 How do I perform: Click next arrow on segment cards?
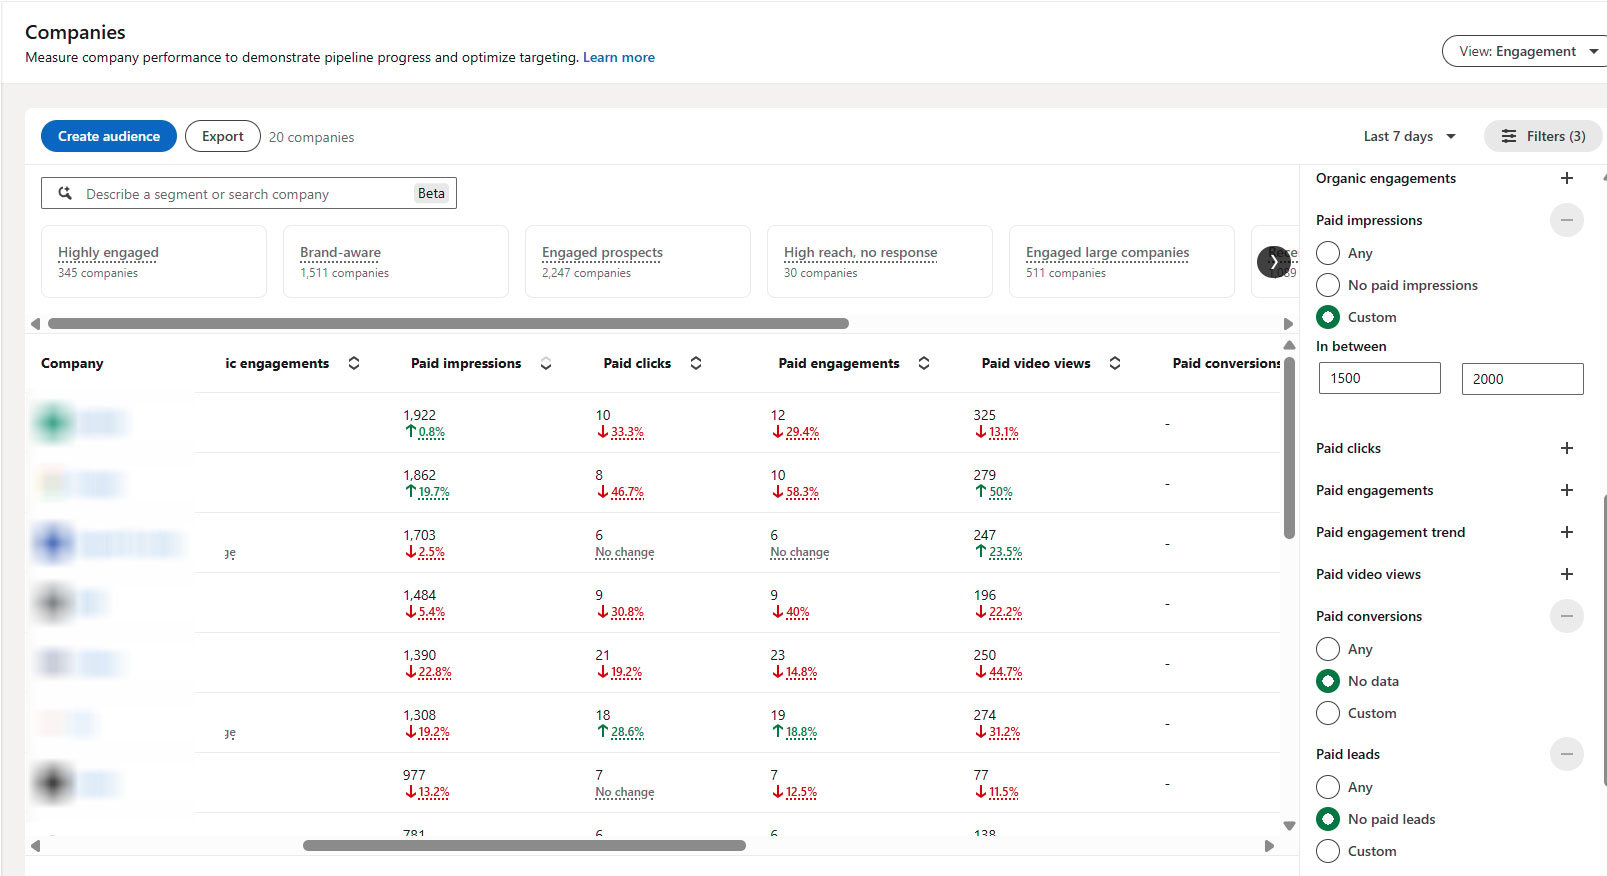click(x=1273, y=262)
